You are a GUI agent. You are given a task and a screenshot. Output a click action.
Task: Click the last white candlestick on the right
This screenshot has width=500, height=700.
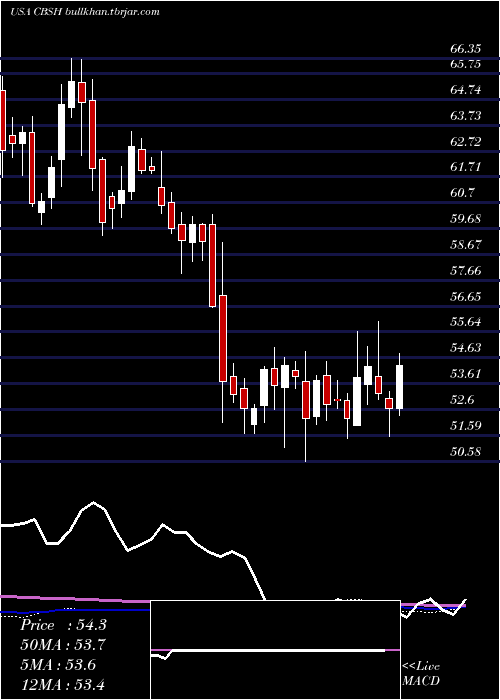point(400,387)
